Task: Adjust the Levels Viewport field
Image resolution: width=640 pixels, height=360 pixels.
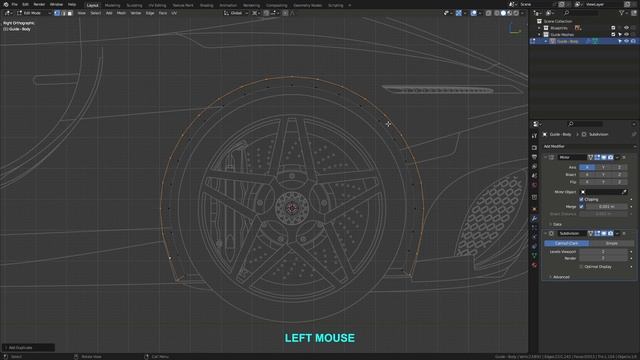Action: (603, 251)
